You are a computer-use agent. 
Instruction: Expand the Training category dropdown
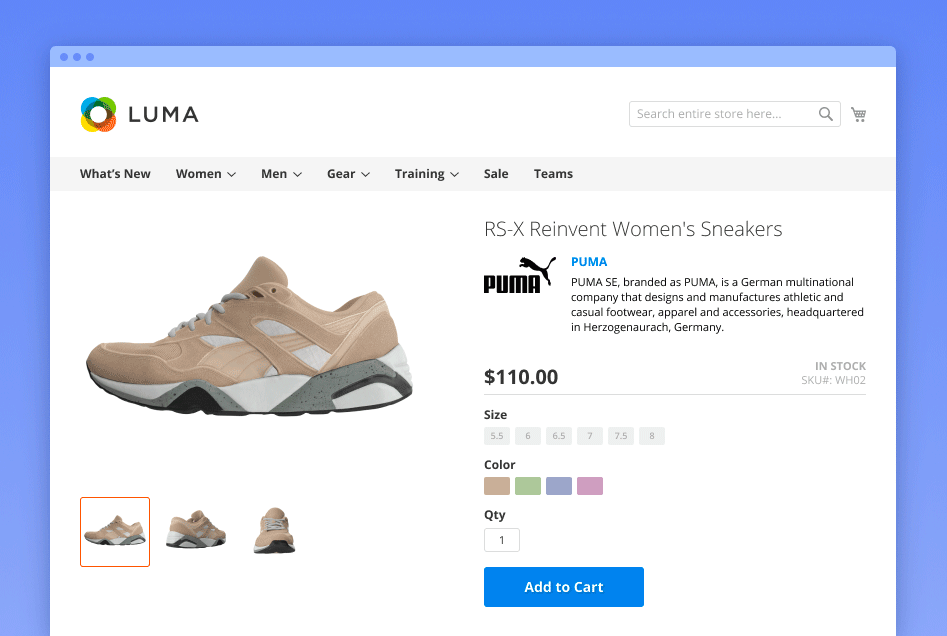click(426, 173)
